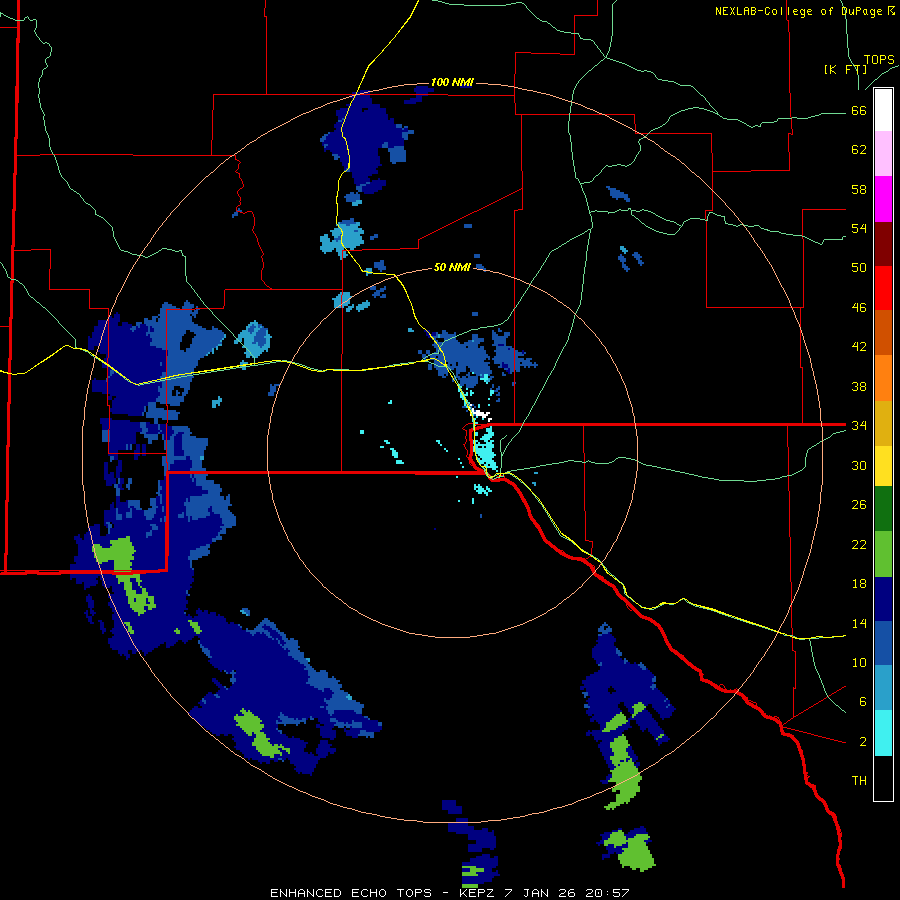Click the 66 value on the legend
The width and height of the screenshot is (900, 900).
(x=859, y=111)
